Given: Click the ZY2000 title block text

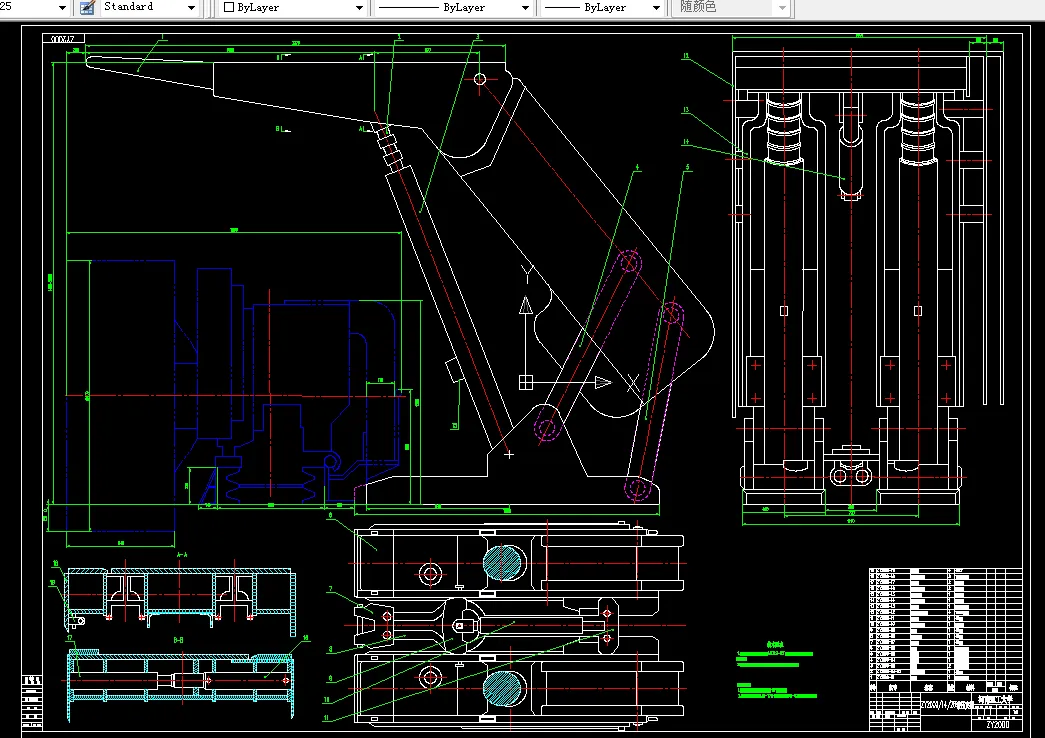Looking at the screenshot, I should 998,725.
